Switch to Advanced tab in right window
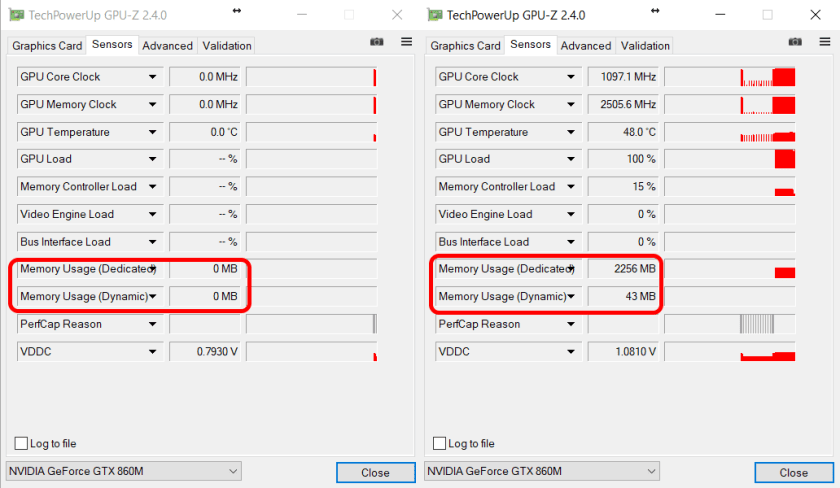The width and height of the screenshot is (840, 488). click(x=586, y=46)
